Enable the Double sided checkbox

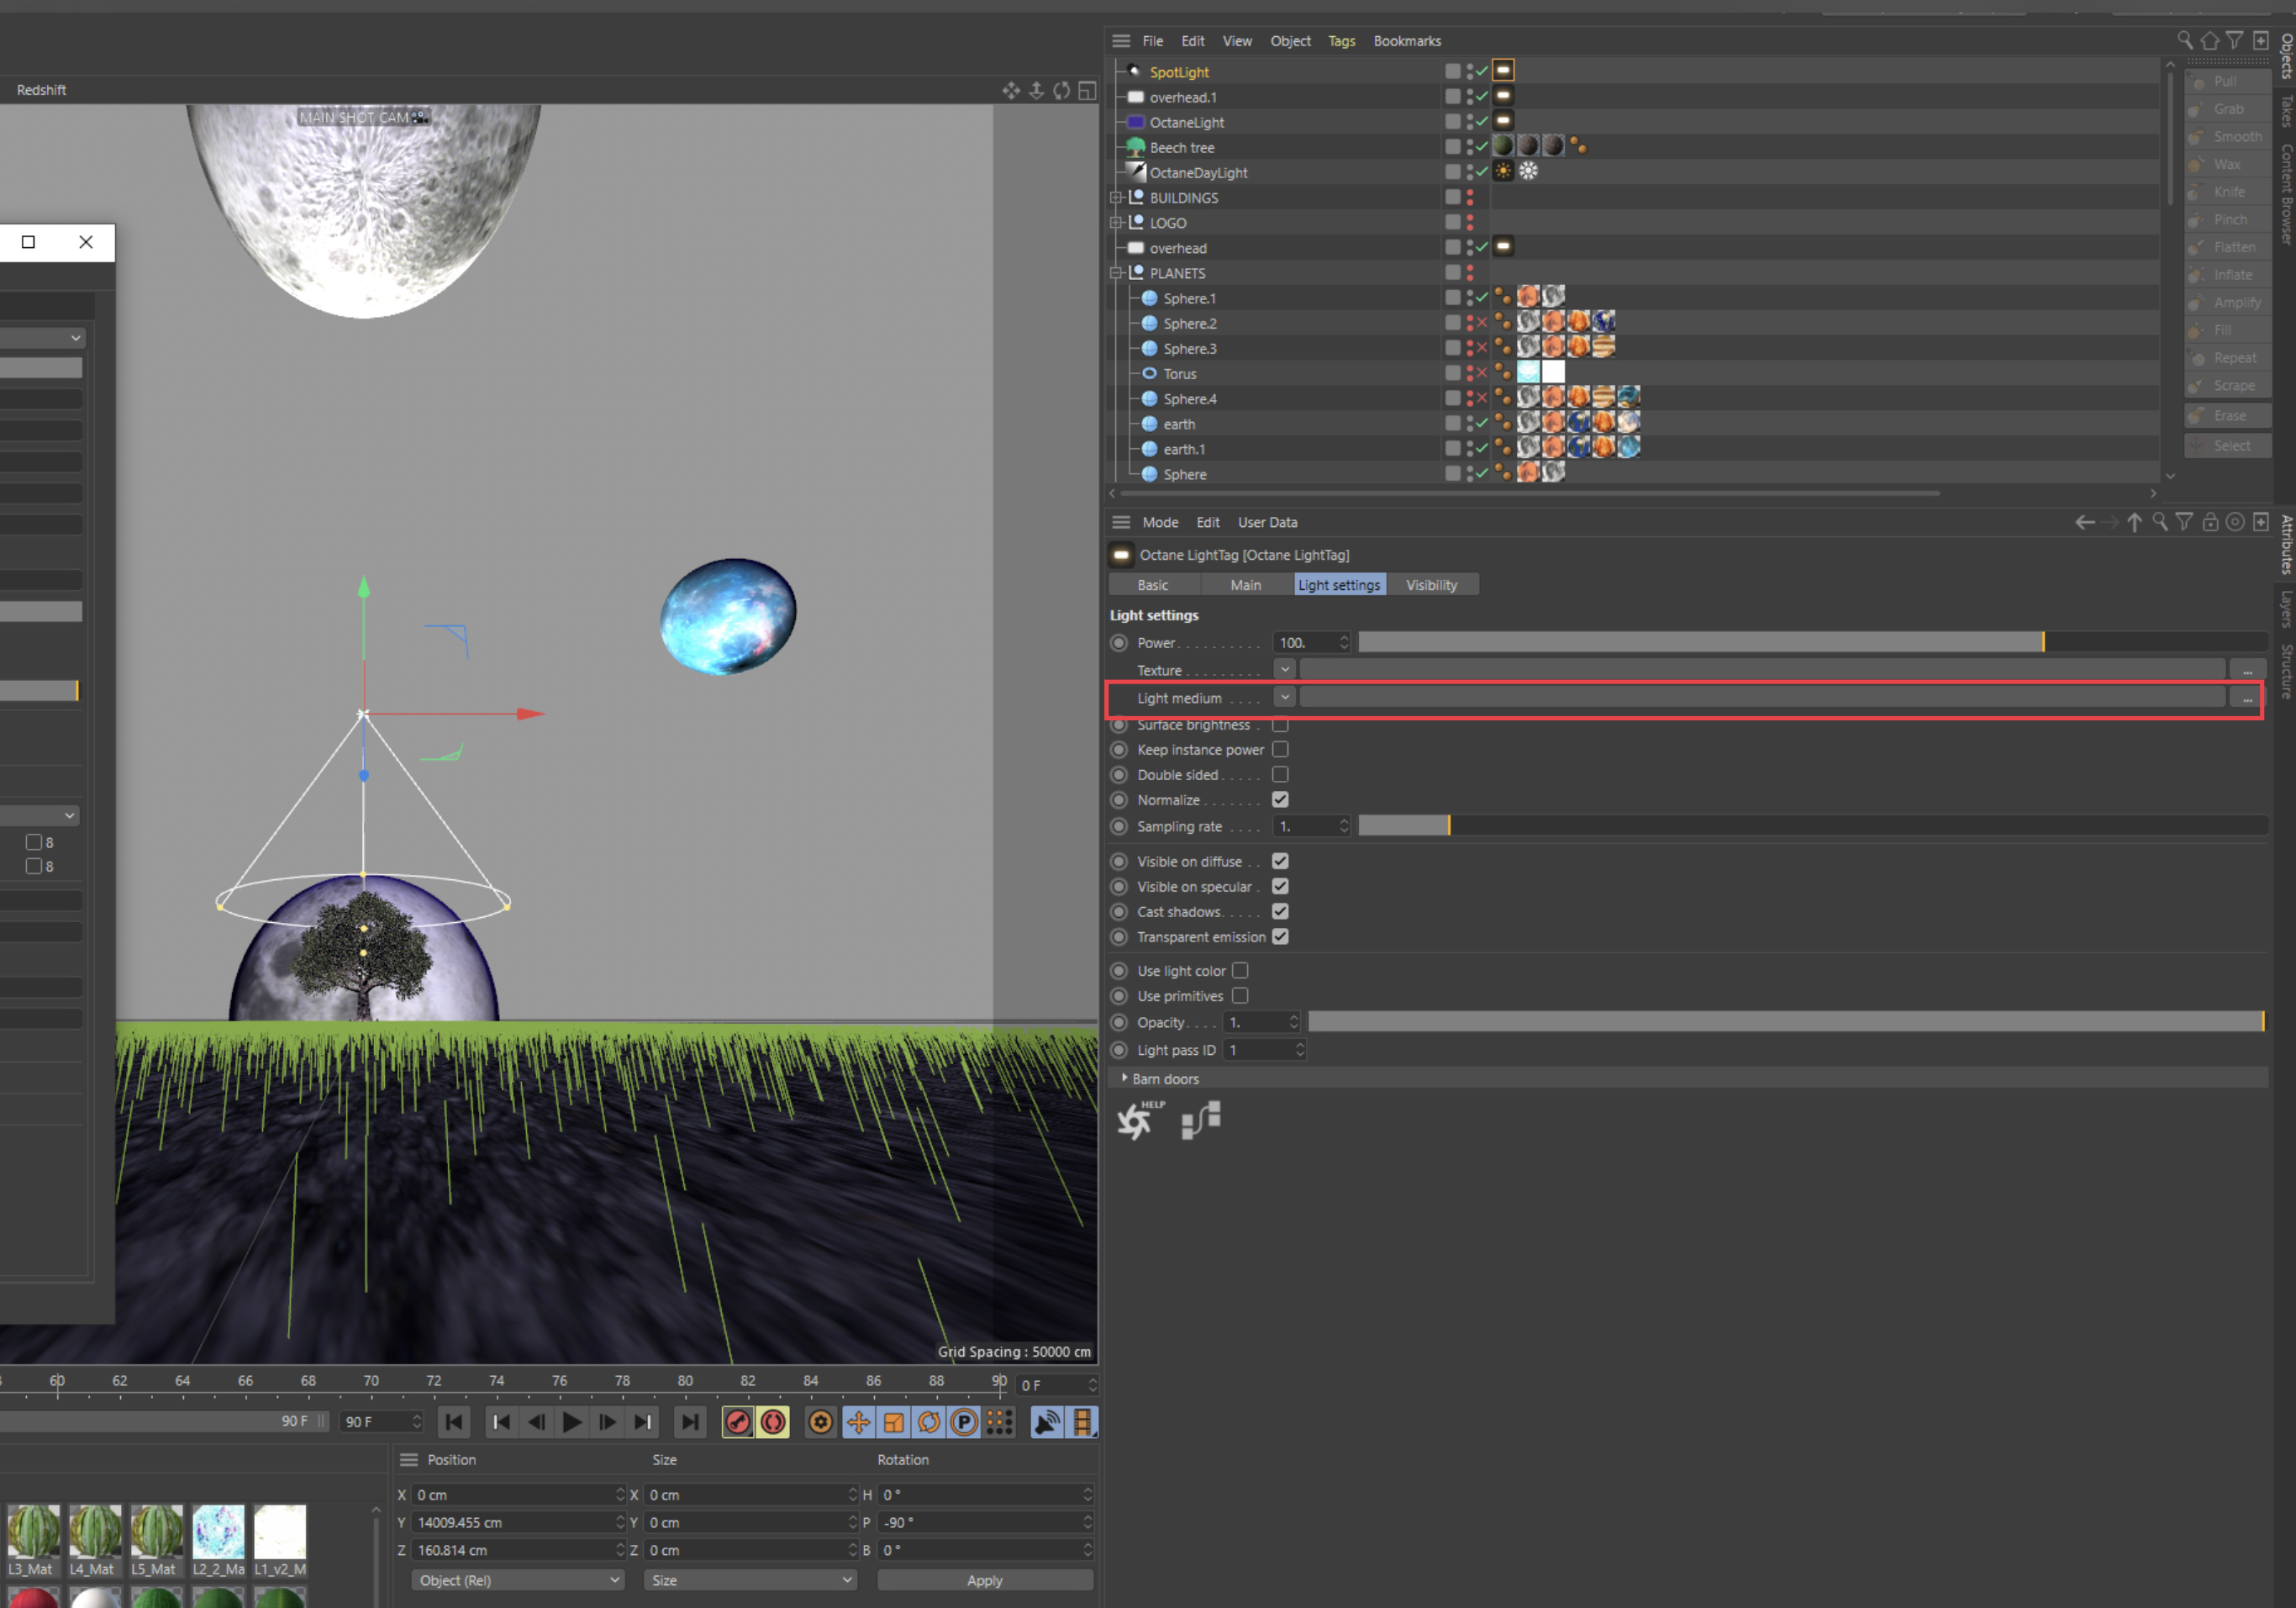click(x=1280, y=775)
